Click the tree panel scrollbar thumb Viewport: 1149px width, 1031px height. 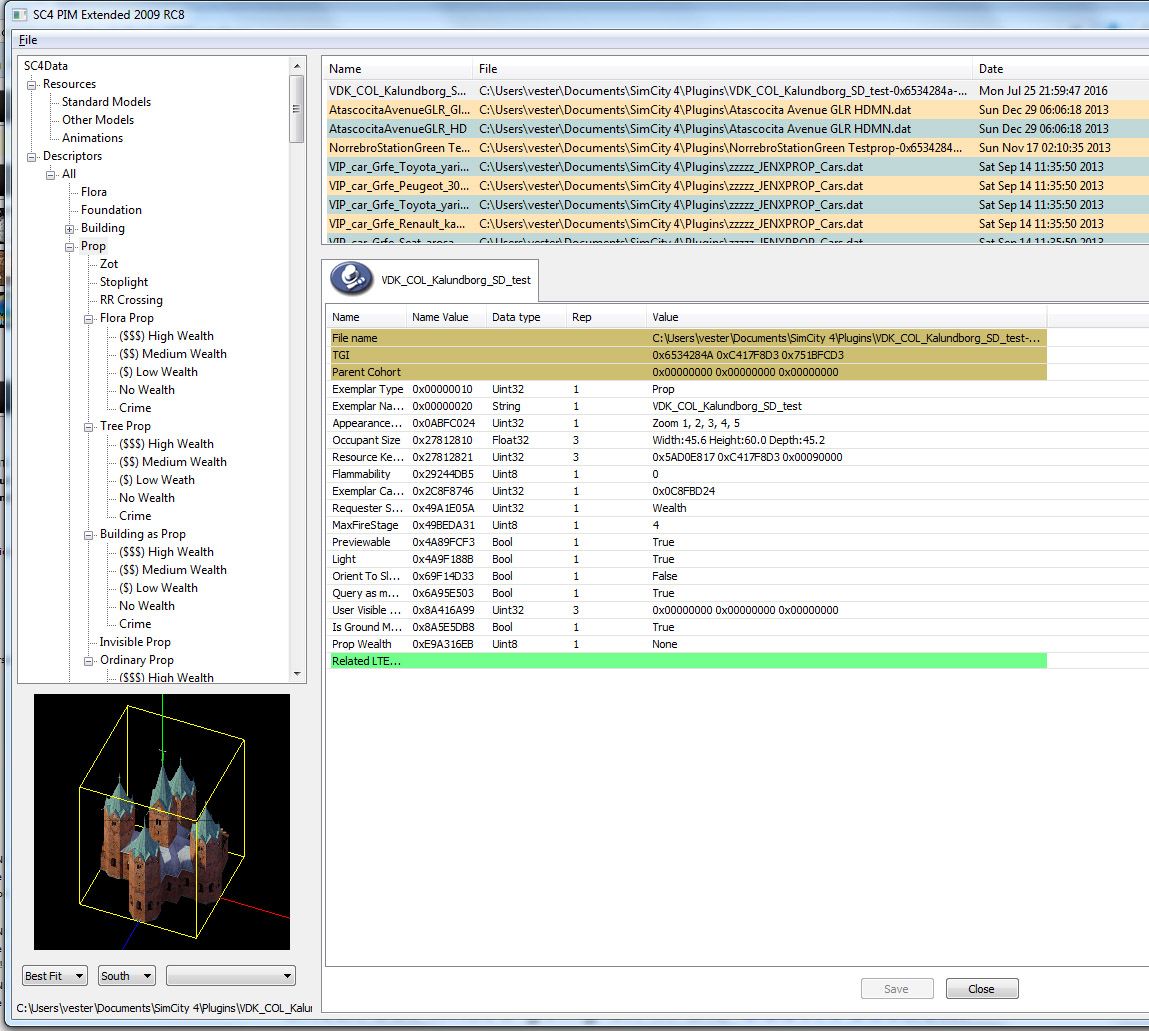(x=297, y=109)
